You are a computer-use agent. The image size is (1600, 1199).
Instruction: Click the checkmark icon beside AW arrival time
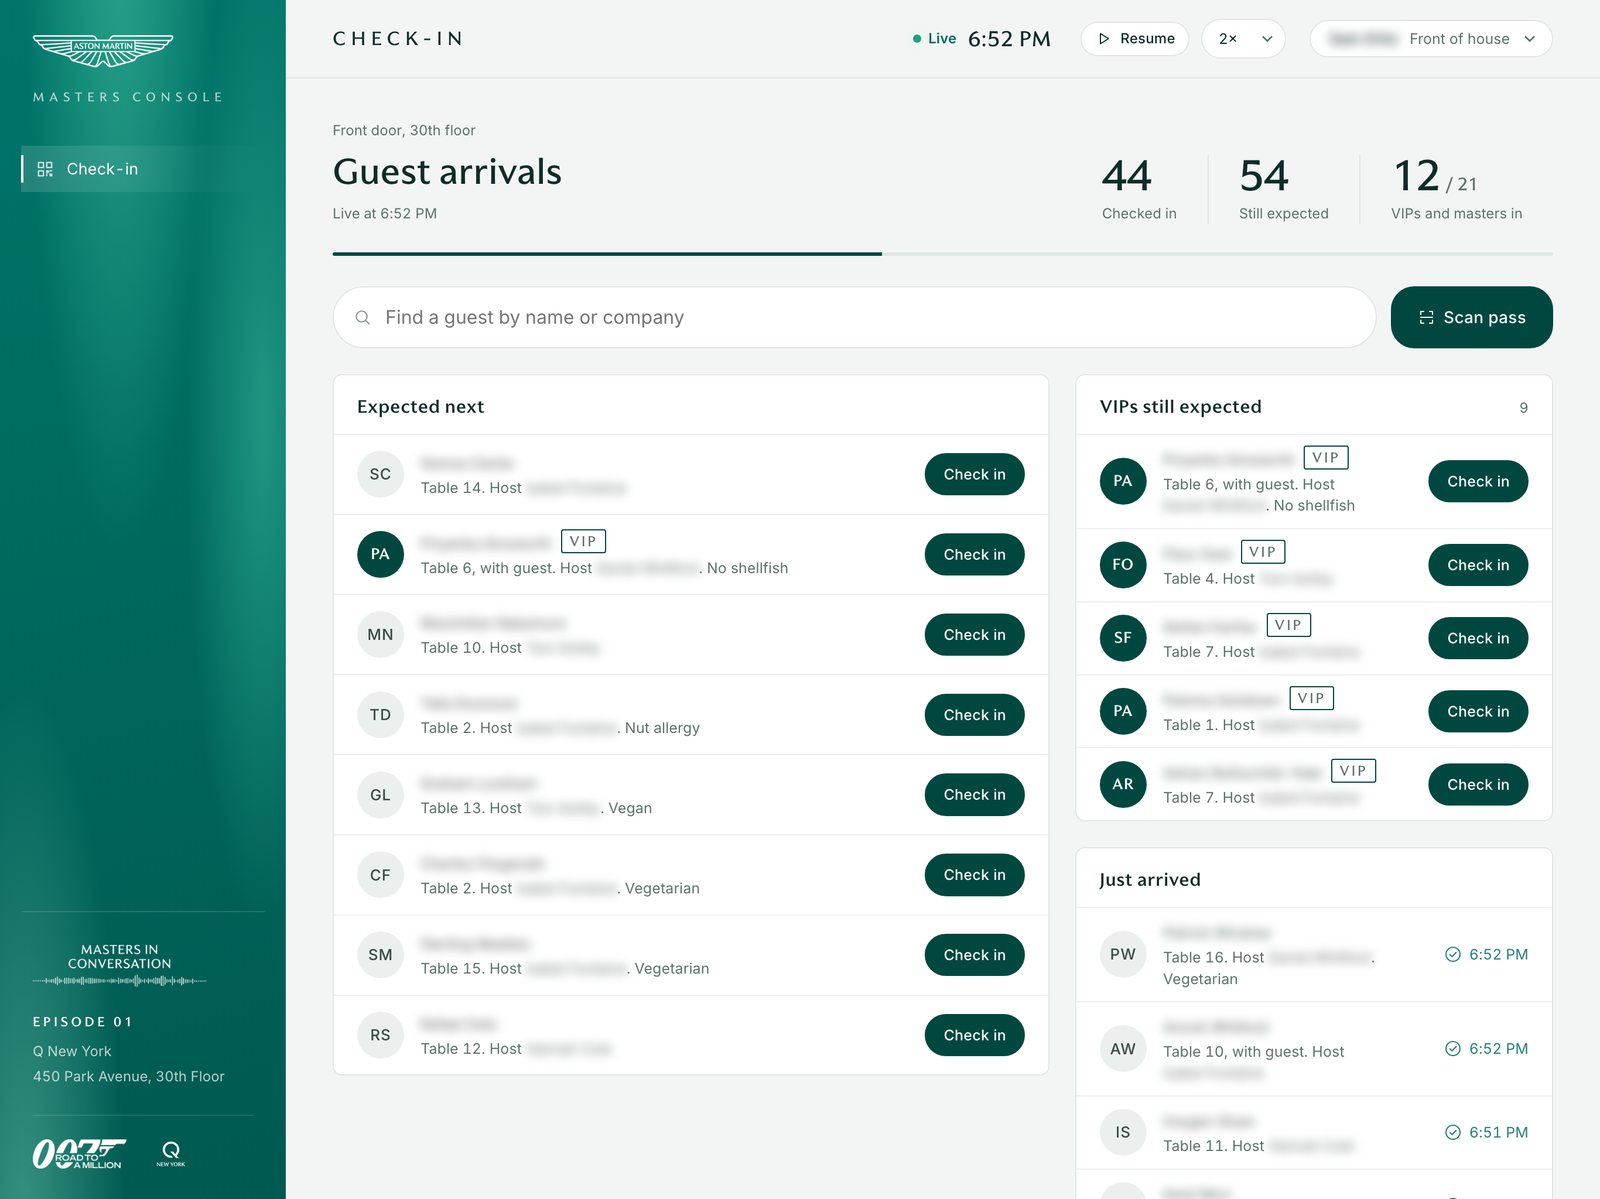1453,1048
